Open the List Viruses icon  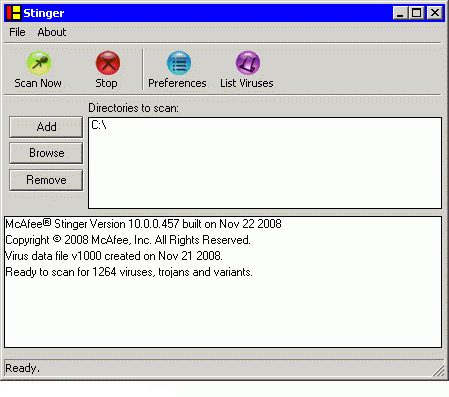click(x=248, y=63)
